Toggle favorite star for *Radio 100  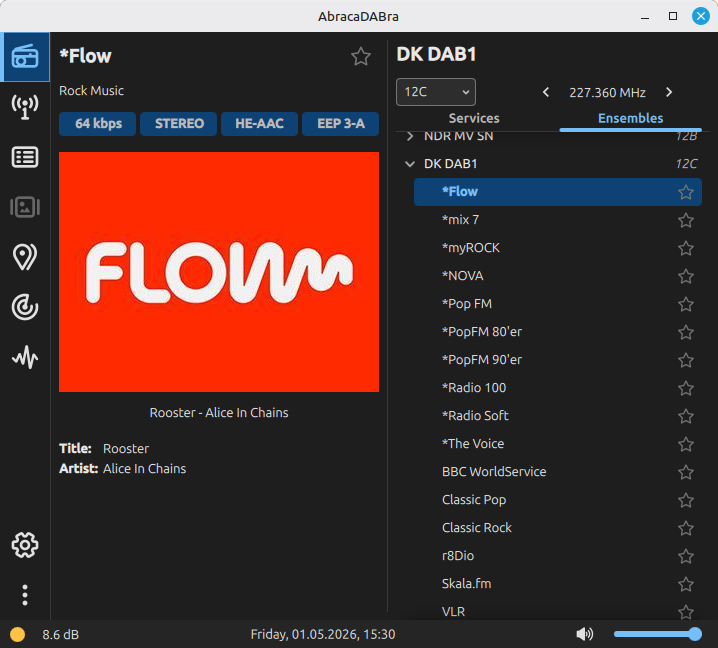coord(685,388)
